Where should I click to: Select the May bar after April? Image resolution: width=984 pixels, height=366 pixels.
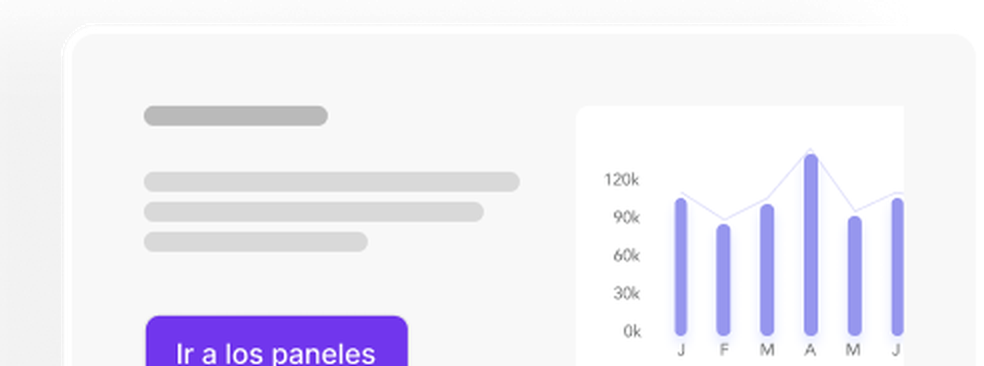[x=855, y=276]
